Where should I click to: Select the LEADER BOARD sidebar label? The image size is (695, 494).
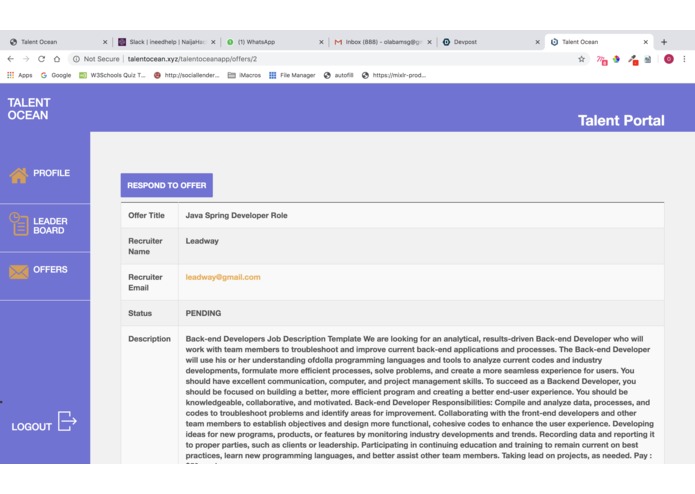50,226
